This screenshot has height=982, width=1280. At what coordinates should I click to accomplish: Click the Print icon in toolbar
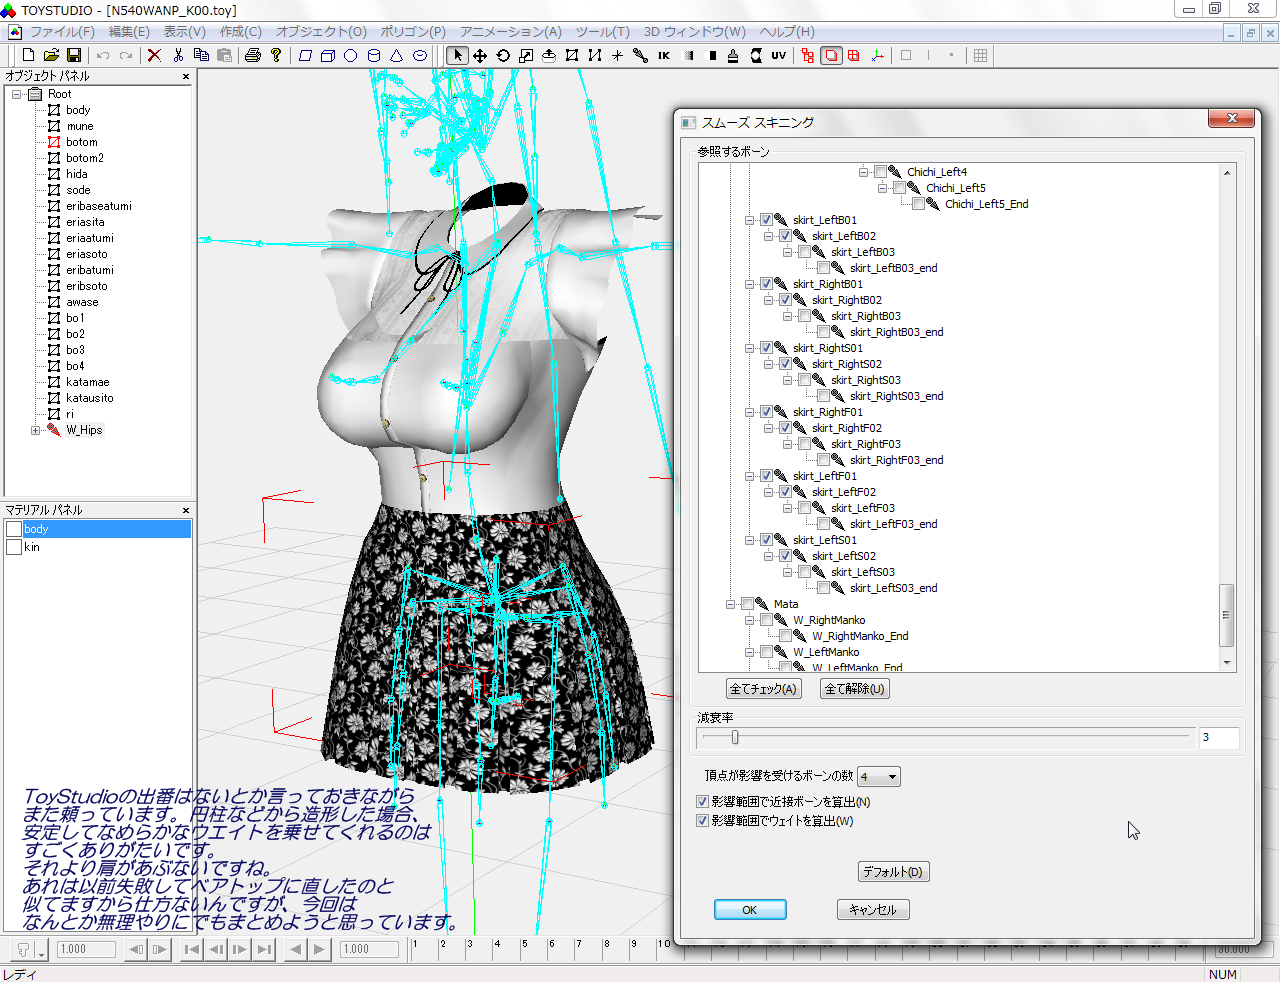click(x=253, y=56)
